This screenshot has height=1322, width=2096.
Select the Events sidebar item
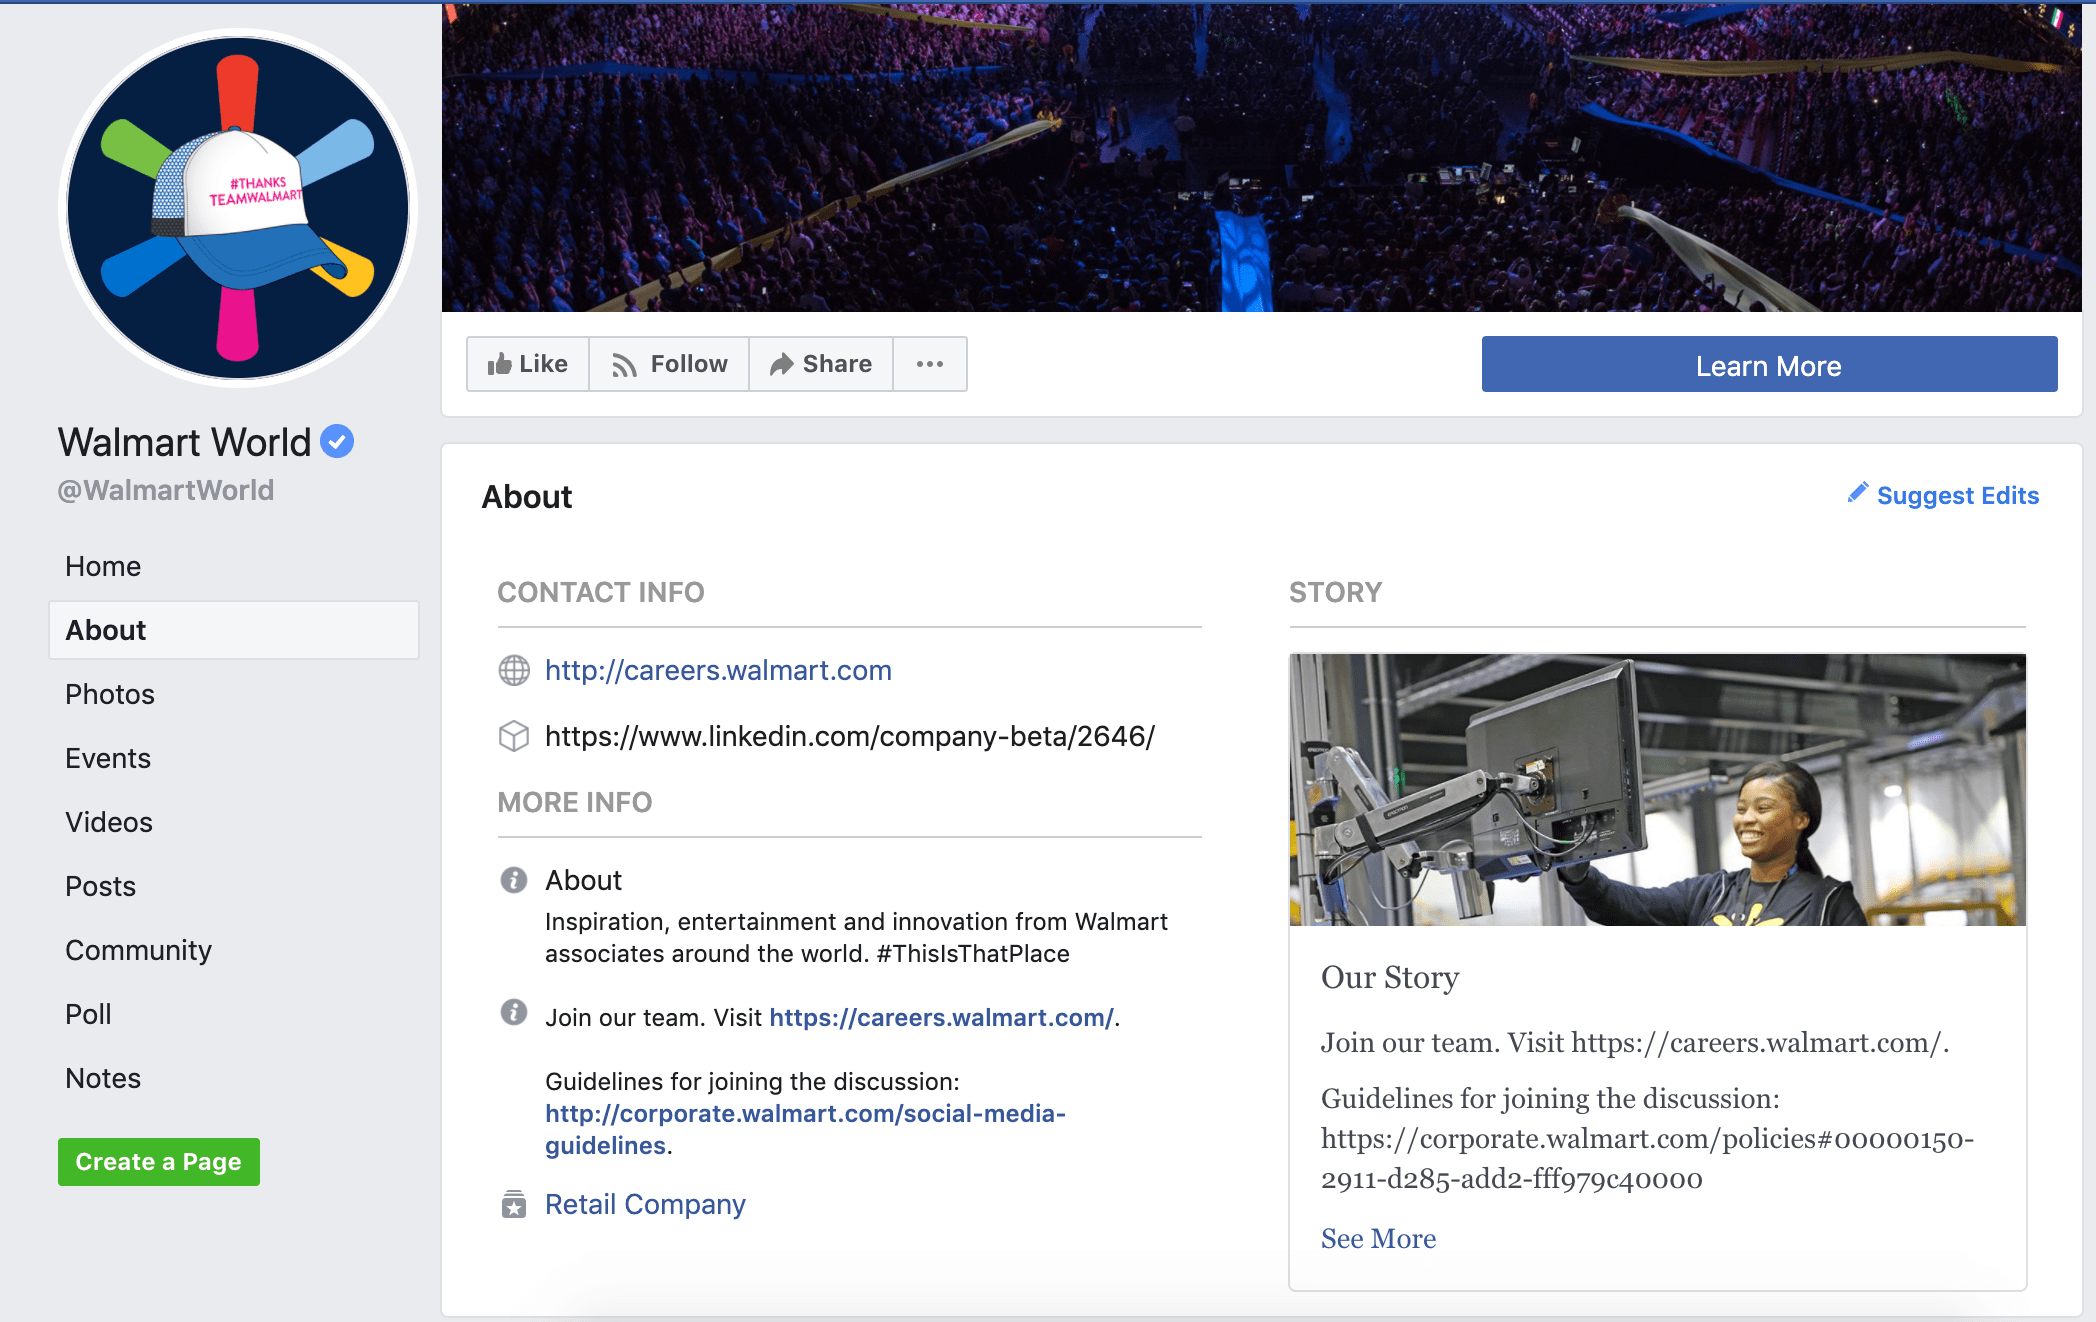[107, 758]
